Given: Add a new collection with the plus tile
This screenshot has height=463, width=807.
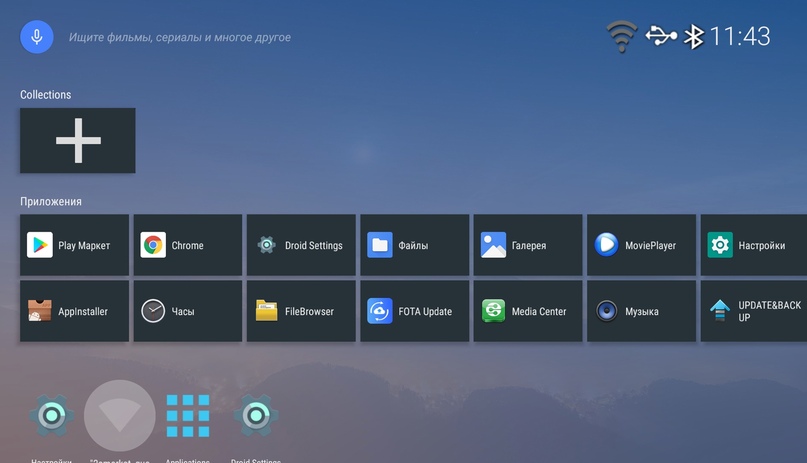Looking at the screenshot, I should (78, 140).
